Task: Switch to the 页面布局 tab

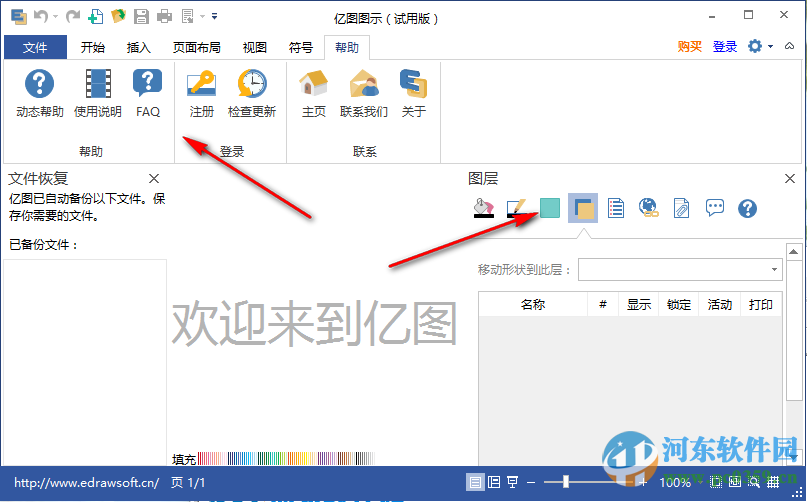Action: 197,47
